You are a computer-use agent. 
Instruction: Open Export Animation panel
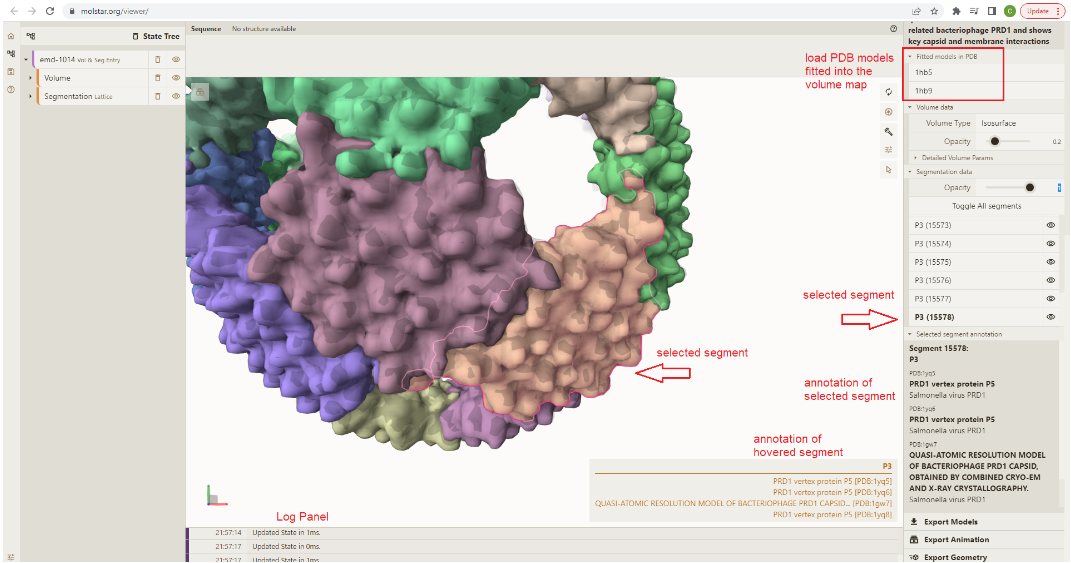[956, 540]
